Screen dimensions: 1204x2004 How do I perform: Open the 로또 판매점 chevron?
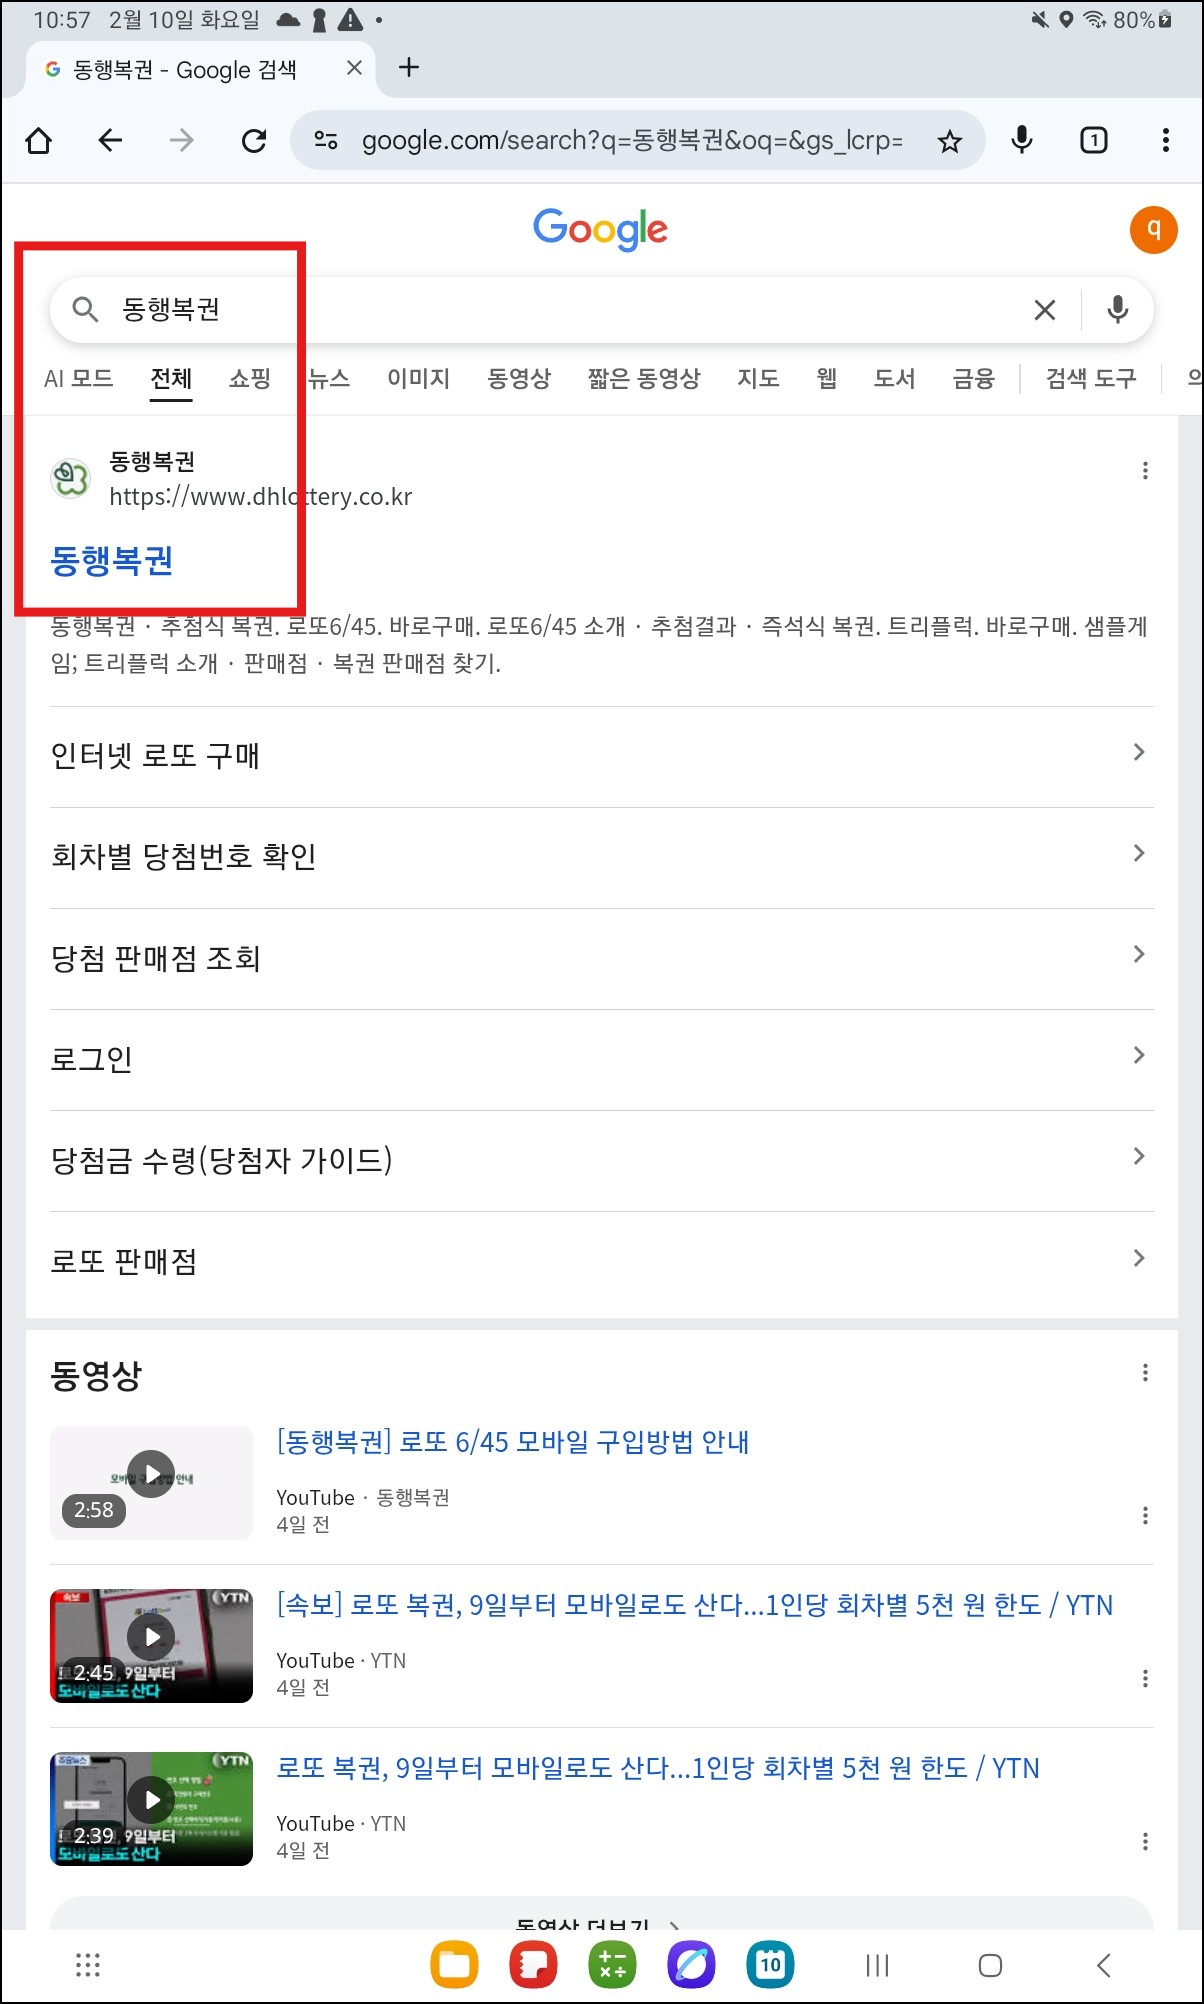click(x=1139, y=1257)
